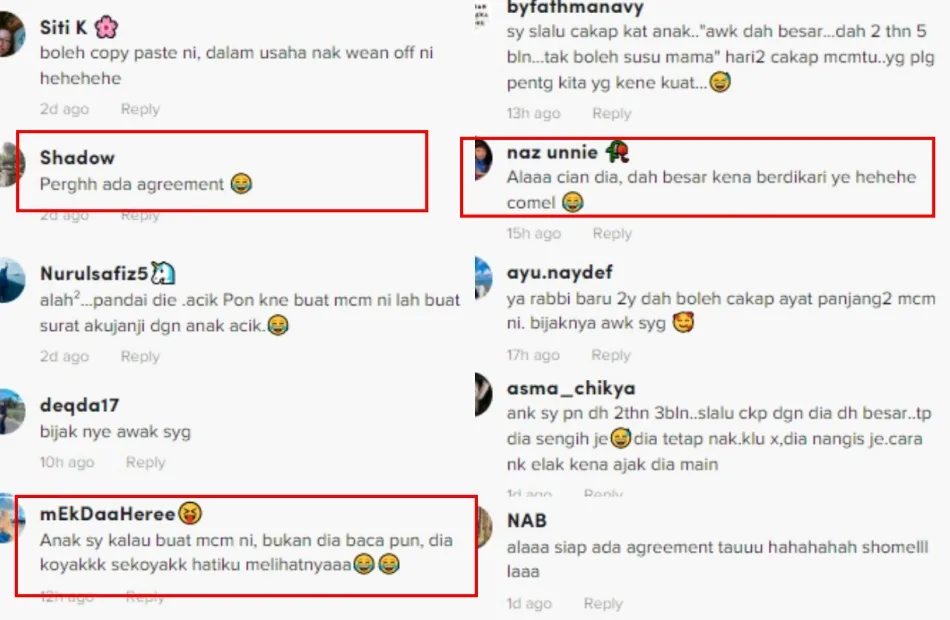Click the unicorn emoji beside Nurulsafiz5
Viewport: 950px width, 620px height.
pos(162,273)
